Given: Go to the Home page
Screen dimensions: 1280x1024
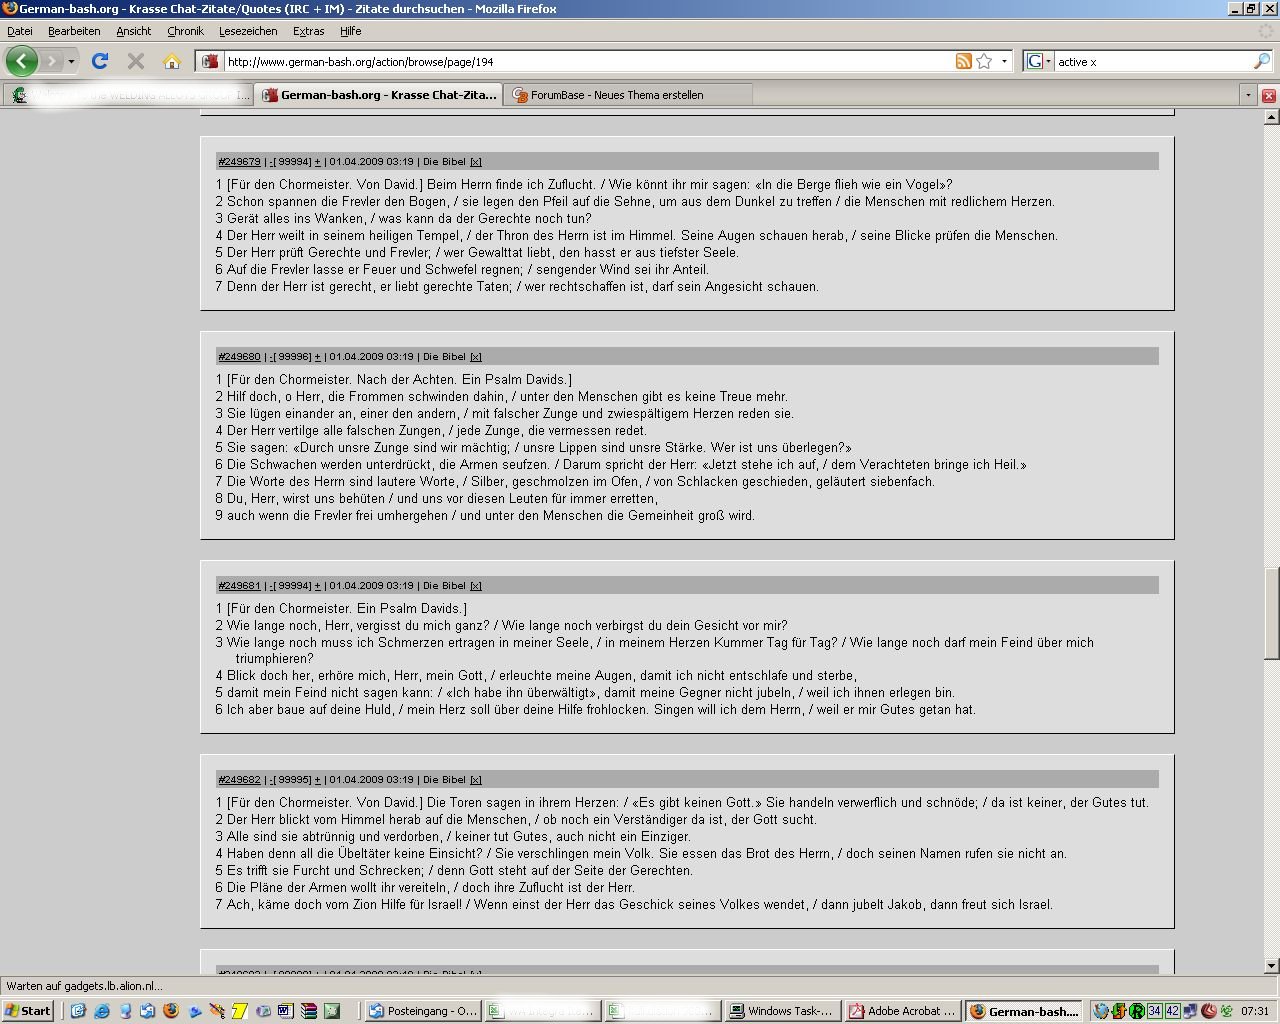Looking at the screenshot, I should [172, 61].
